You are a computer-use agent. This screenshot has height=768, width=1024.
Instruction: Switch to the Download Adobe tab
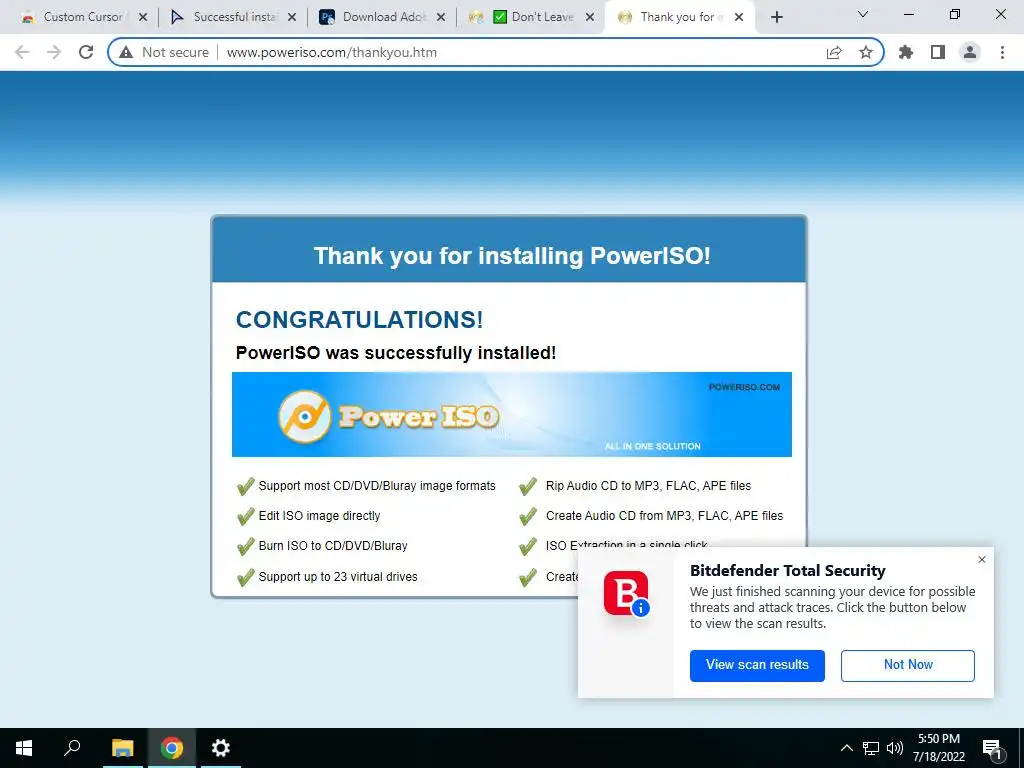tap(383, 17)
